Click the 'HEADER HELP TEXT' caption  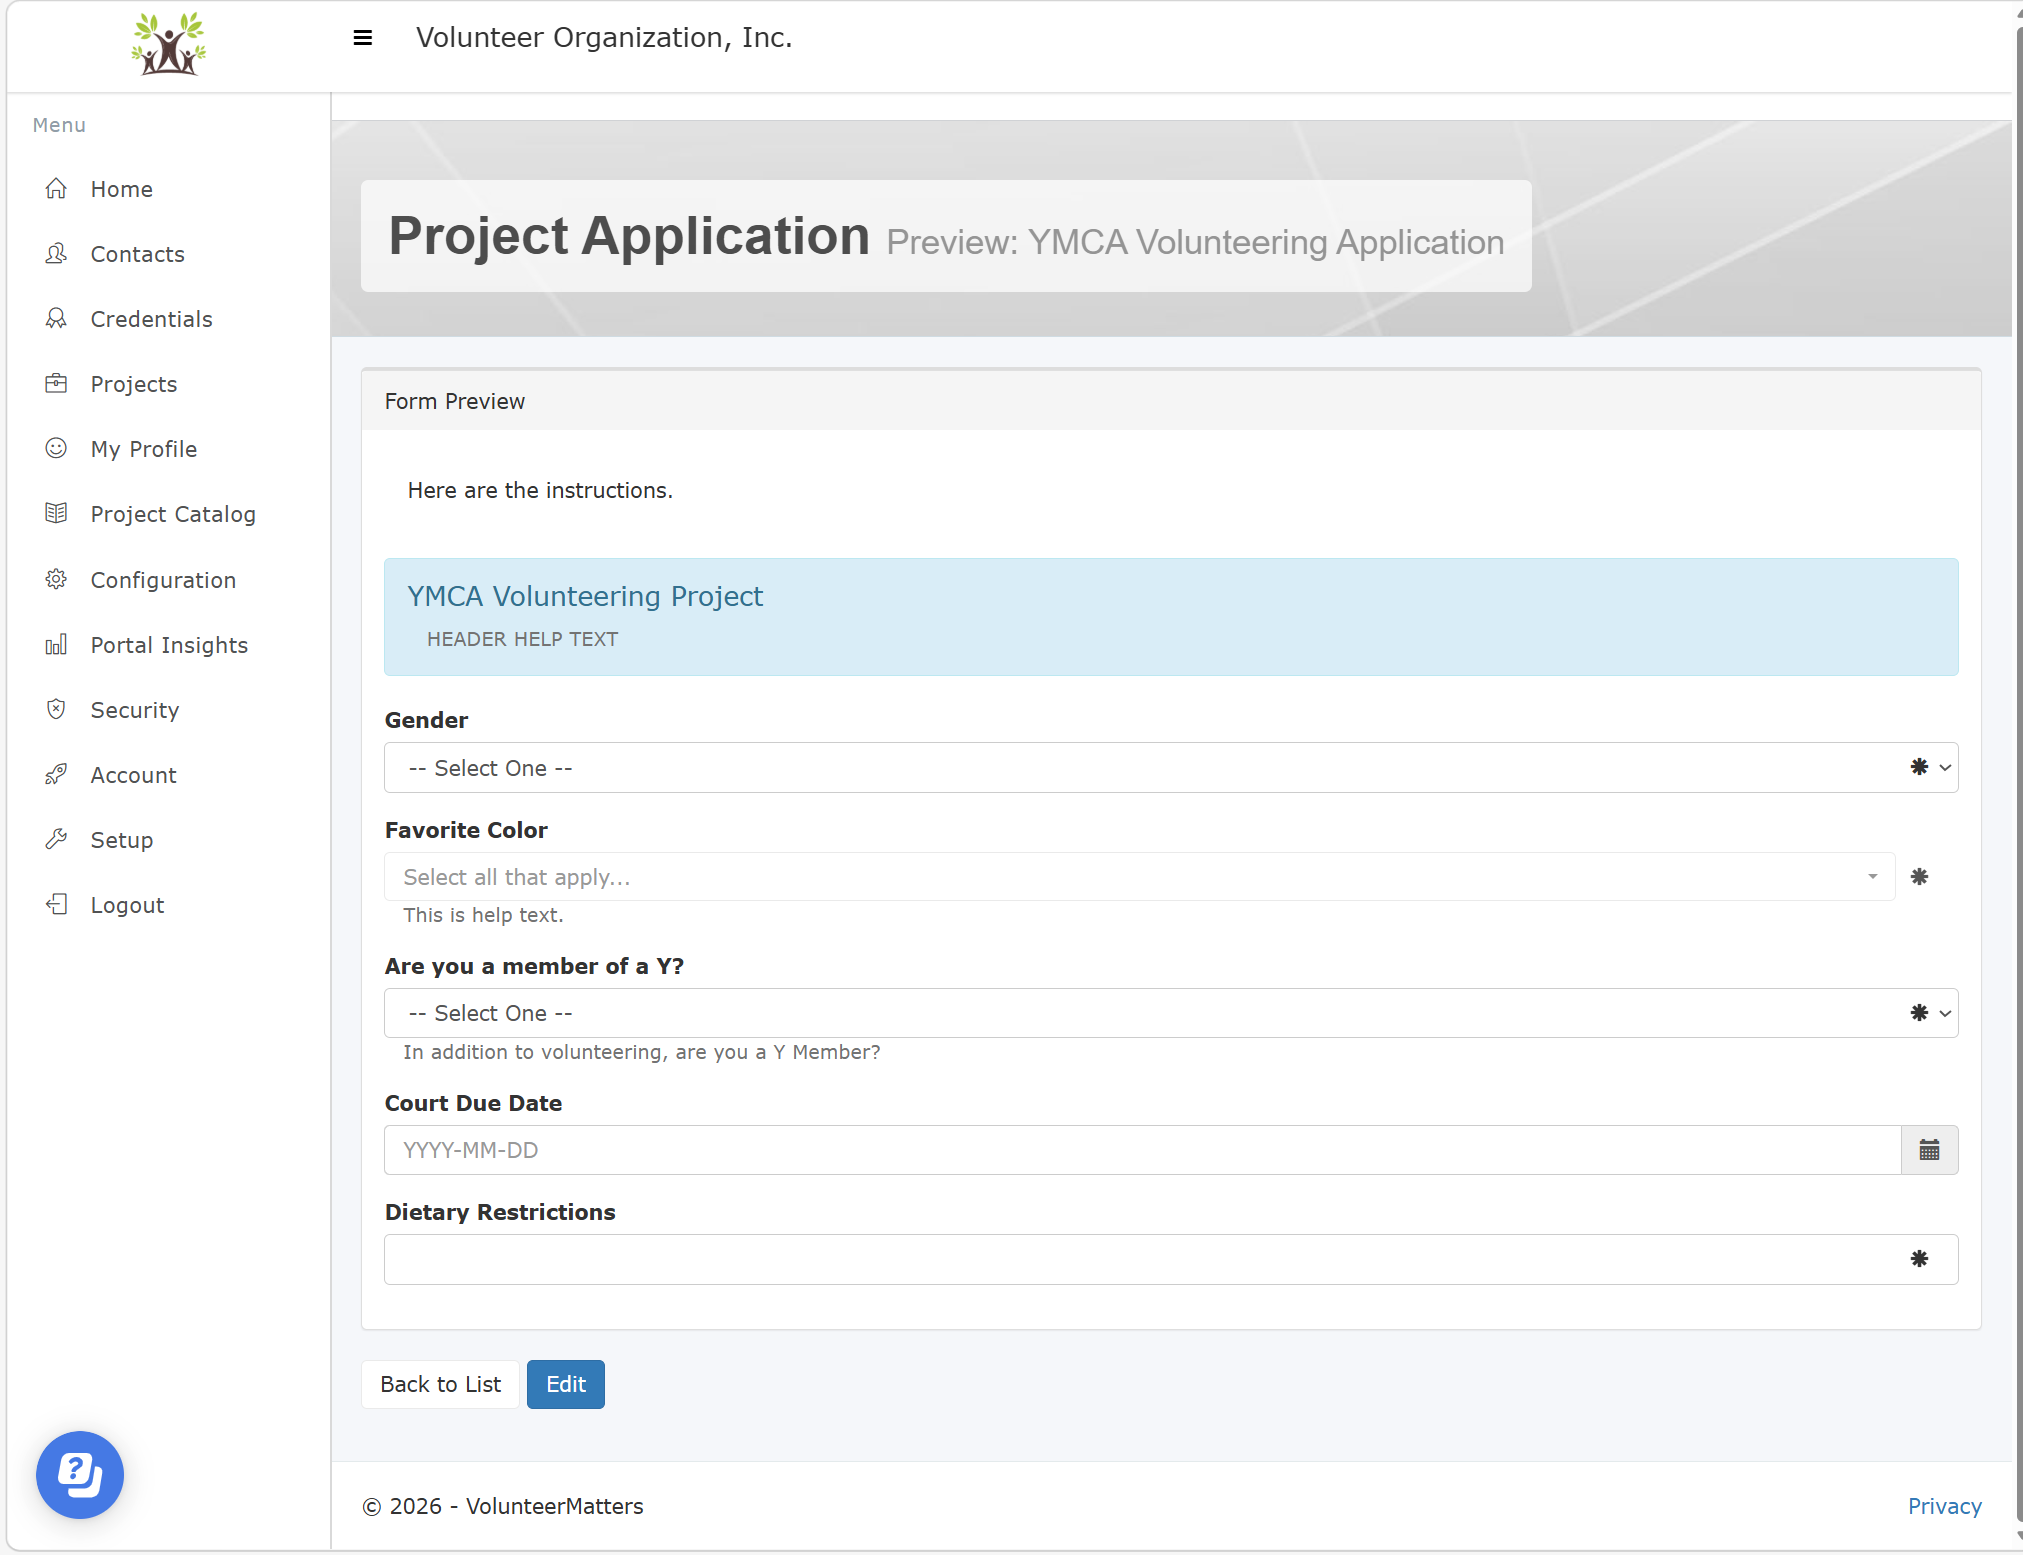[x=522, y=639]
